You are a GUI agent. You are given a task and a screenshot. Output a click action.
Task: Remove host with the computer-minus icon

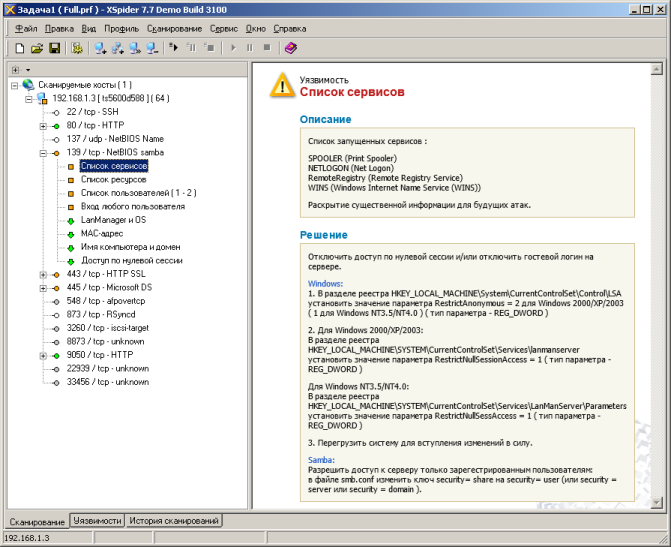click(x=152, y=48)
